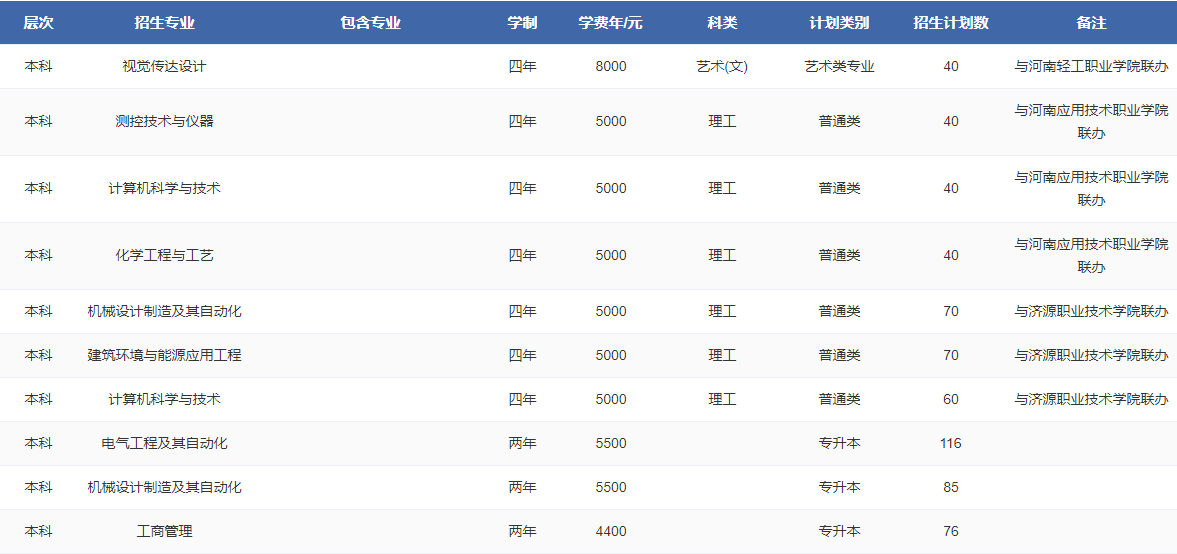Viewport: 1177px width, 554px height.
Task: Click the 与河南轻工职业学院联办 remark cell
Action: coord(1091,66)
